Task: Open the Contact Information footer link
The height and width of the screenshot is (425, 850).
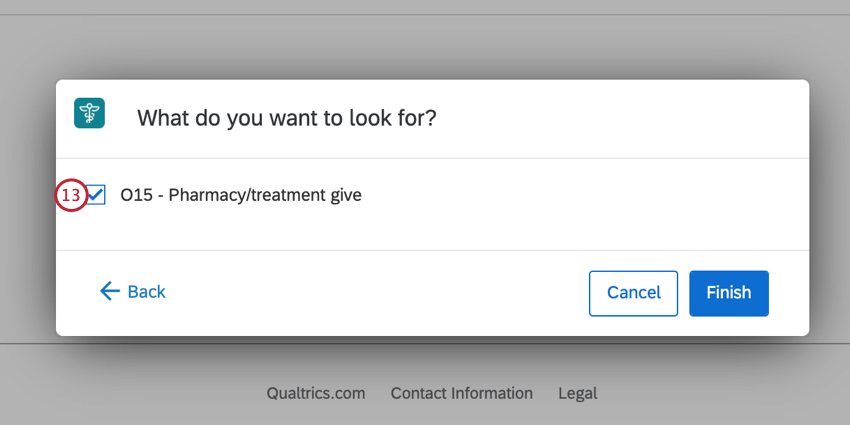Action: click(461, 393)
